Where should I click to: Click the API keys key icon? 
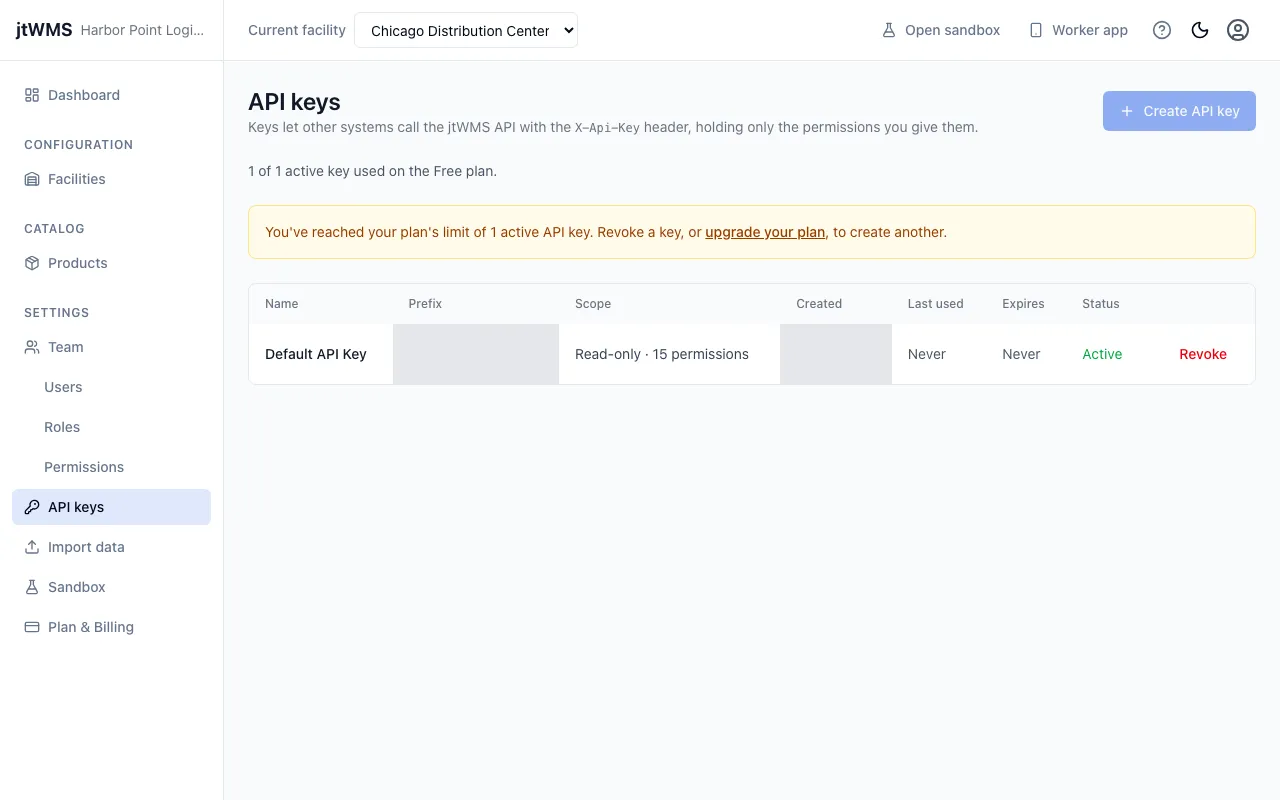[32, 507]
